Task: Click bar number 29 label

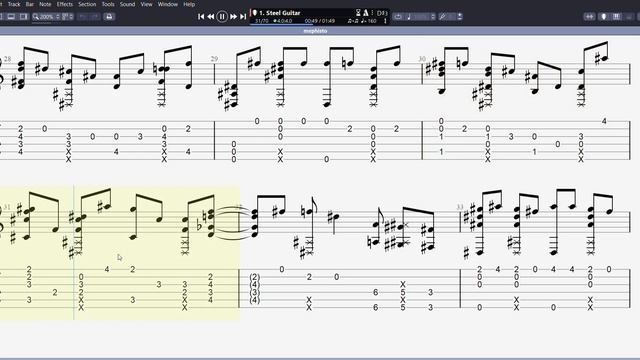Action: (x=214, y=59)
